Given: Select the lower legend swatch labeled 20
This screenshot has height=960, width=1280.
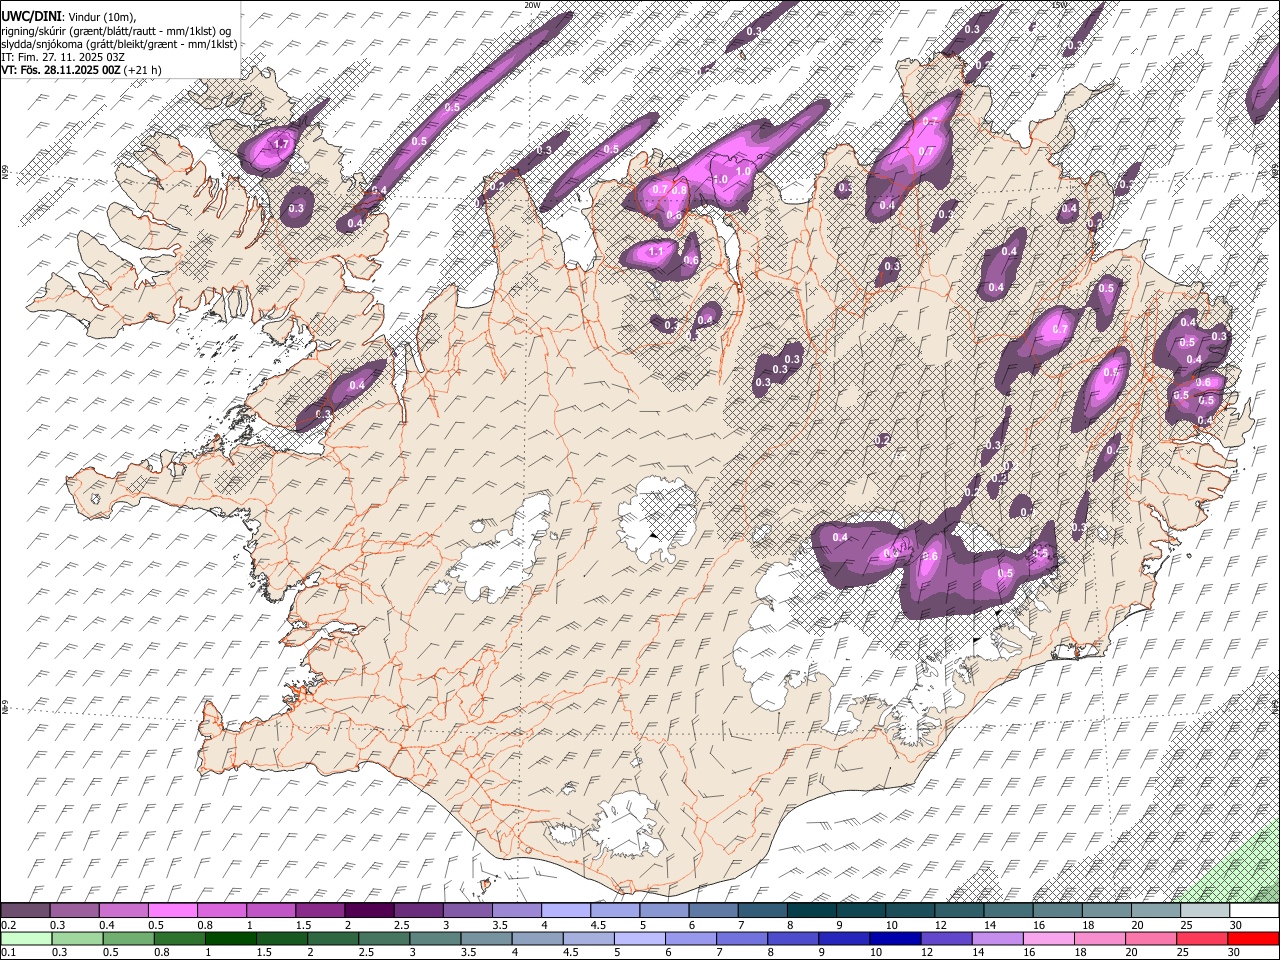Looking at the screenshot, I should coord(1151,939).
